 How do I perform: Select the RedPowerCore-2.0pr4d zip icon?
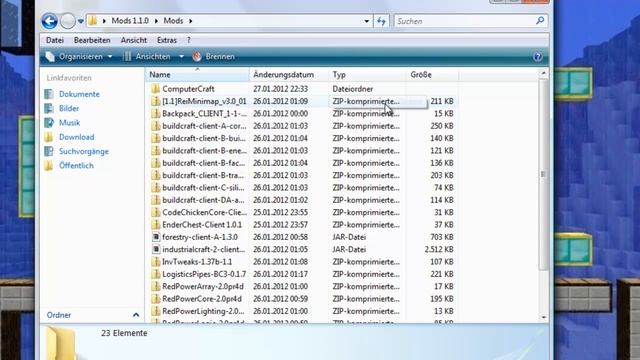[155, 299]
